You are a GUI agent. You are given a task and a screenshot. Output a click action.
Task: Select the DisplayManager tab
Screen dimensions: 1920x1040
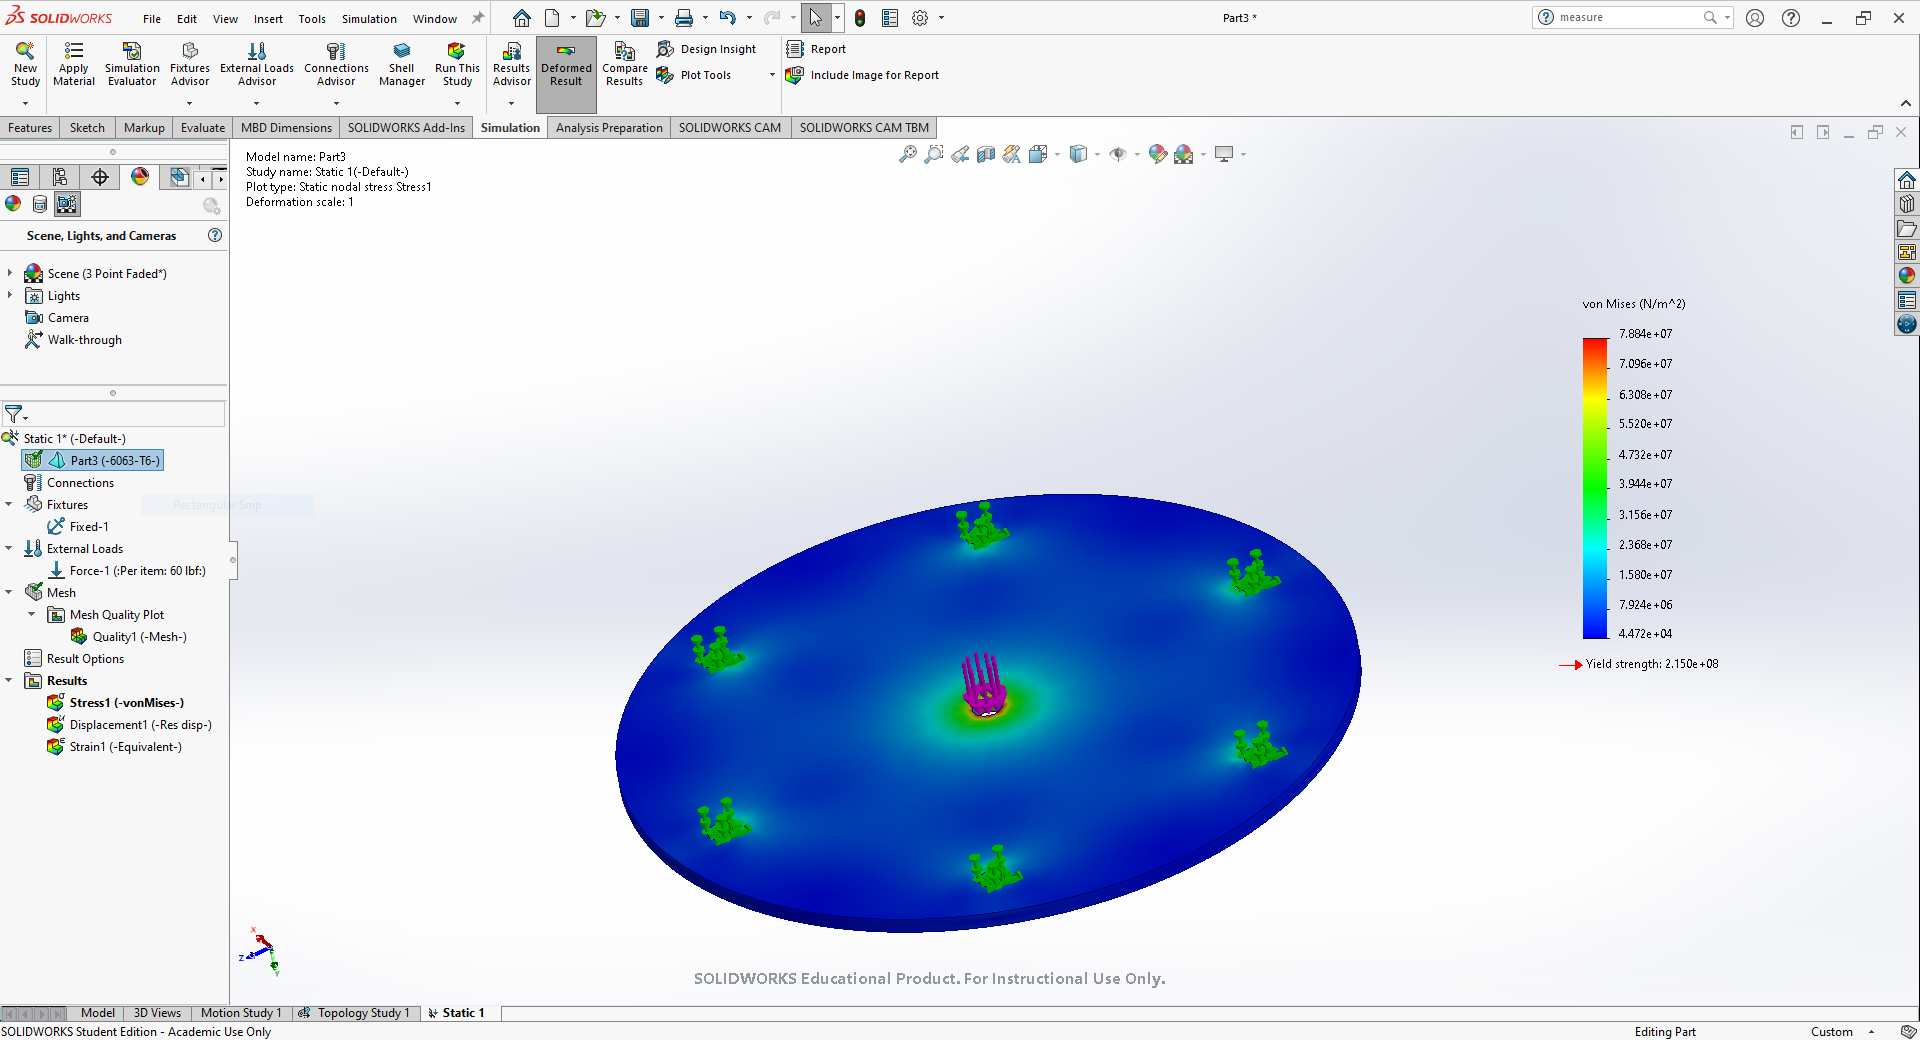[140, 177]
